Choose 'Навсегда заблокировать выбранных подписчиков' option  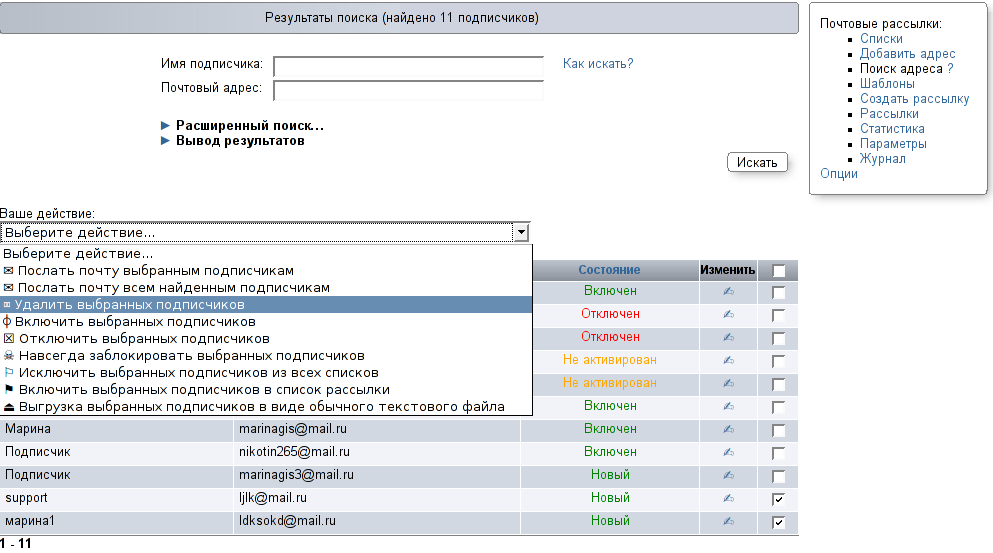pos(266,356)
